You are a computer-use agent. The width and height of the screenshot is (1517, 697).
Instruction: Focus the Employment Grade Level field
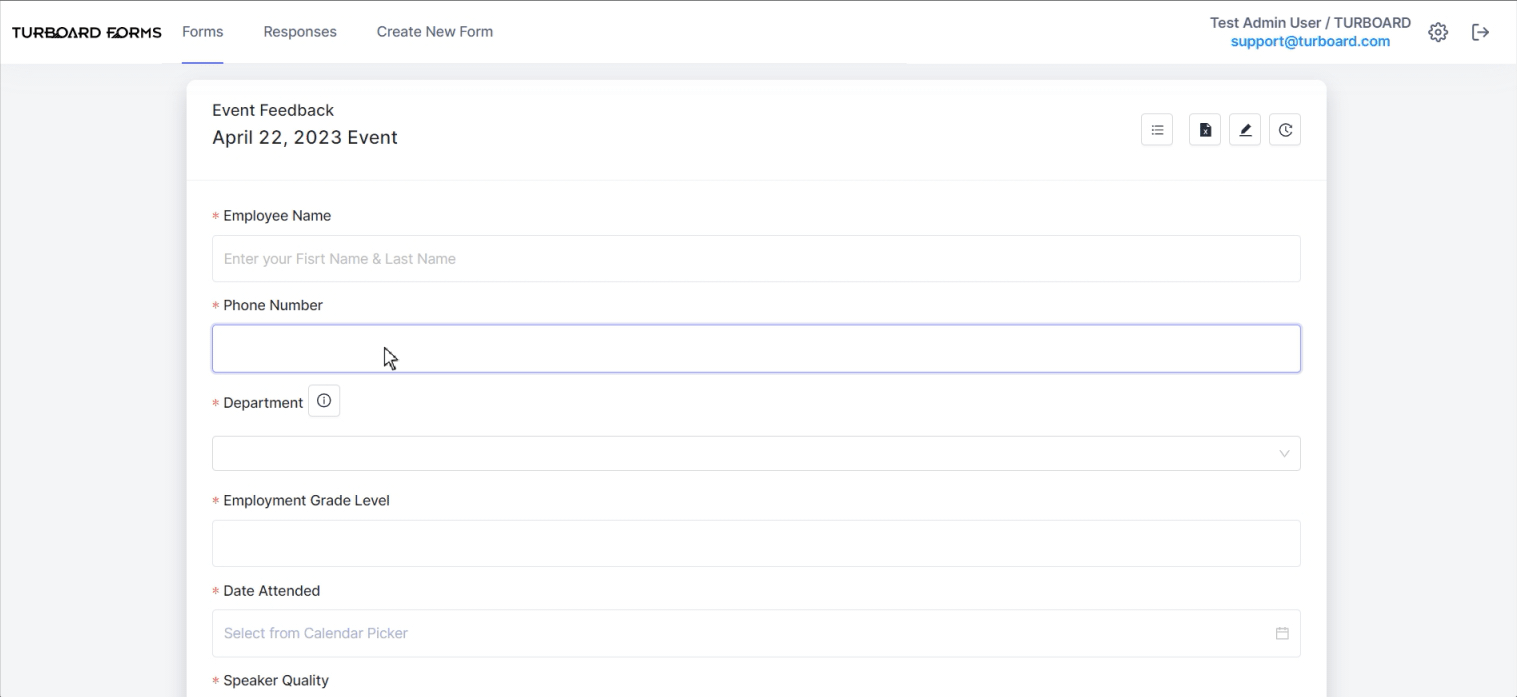[756, 543]
